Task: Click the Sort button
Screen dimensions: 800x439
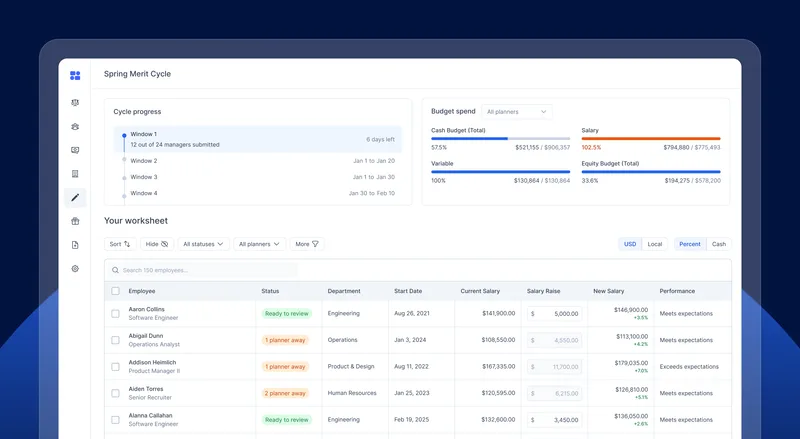Action: (120, 244)
